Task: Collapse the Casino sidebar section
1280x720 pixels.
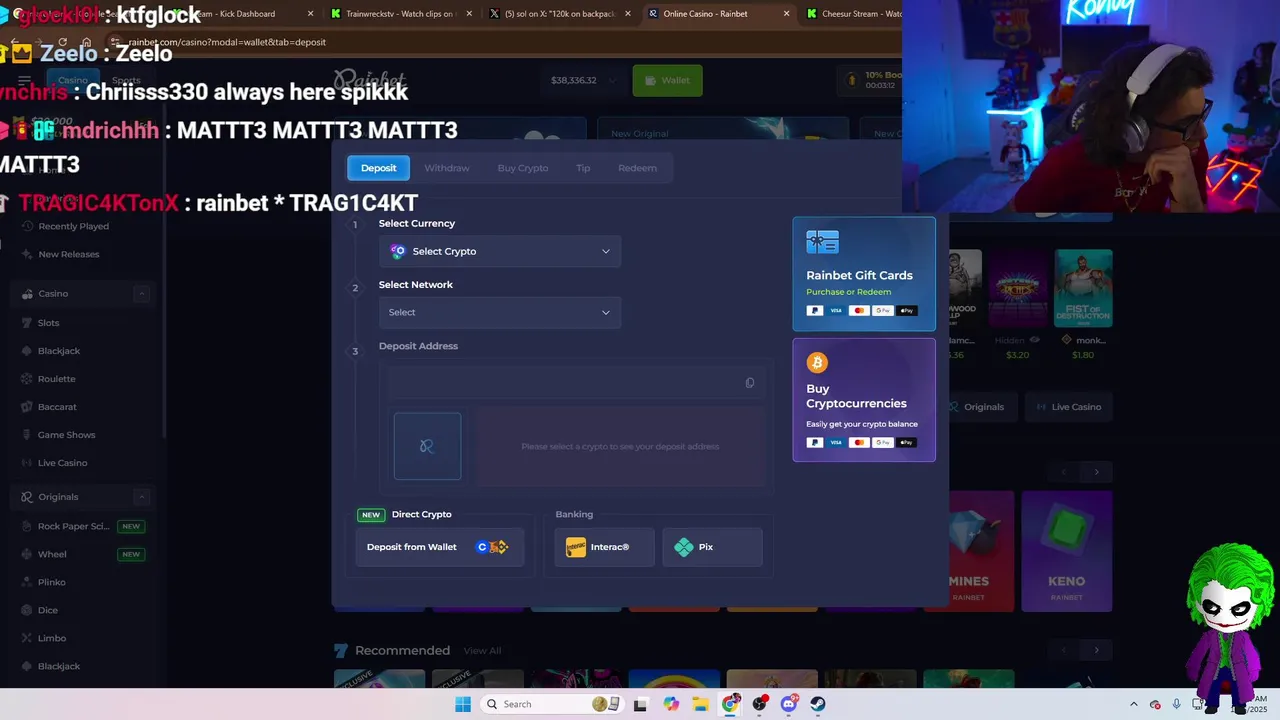Action: pyautogui.click(x=142, y=293)
